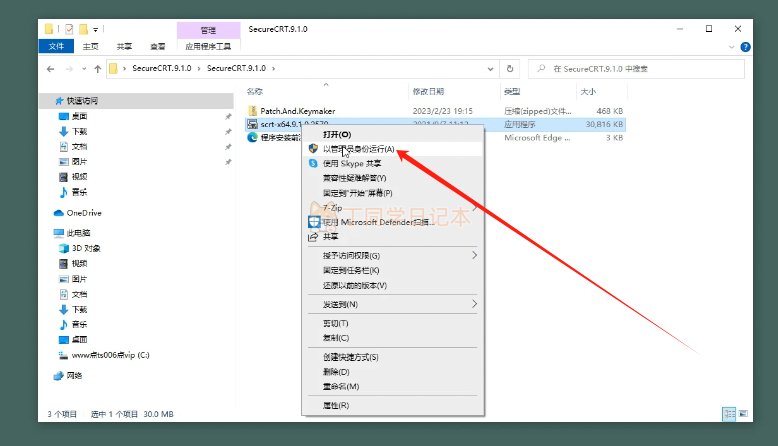Open quick access toolbar customize dropdown
The image size is (778, 446).
point(95,30)
